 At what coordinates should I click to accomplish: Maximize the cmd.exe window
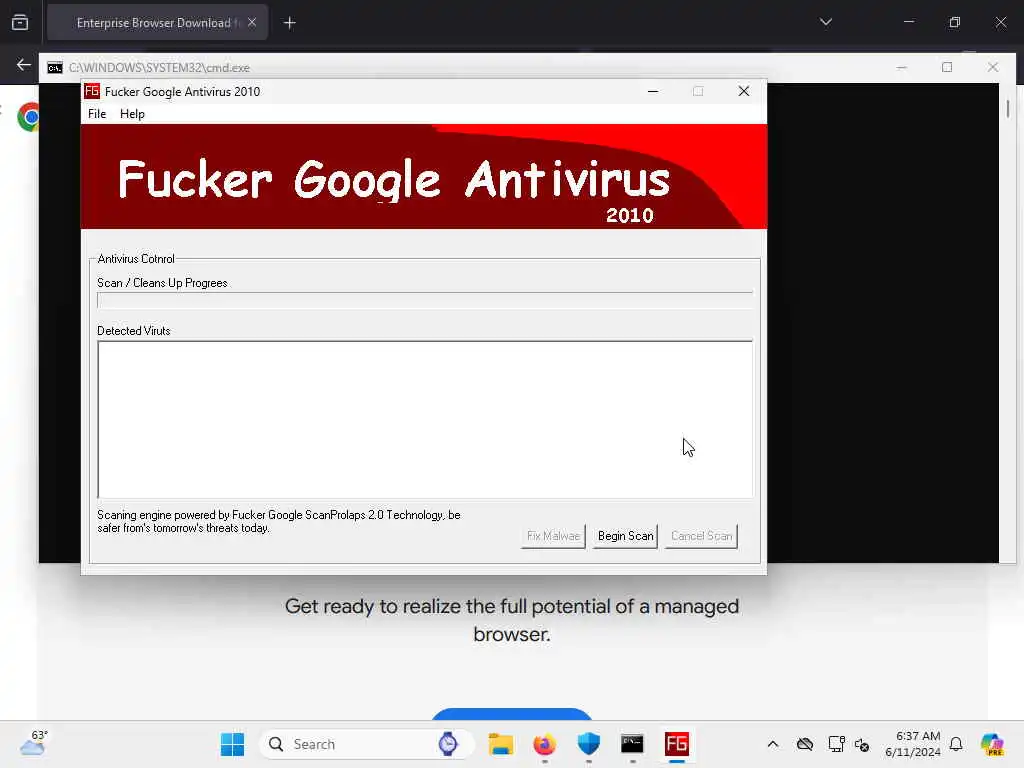click(x=947, y=67)
